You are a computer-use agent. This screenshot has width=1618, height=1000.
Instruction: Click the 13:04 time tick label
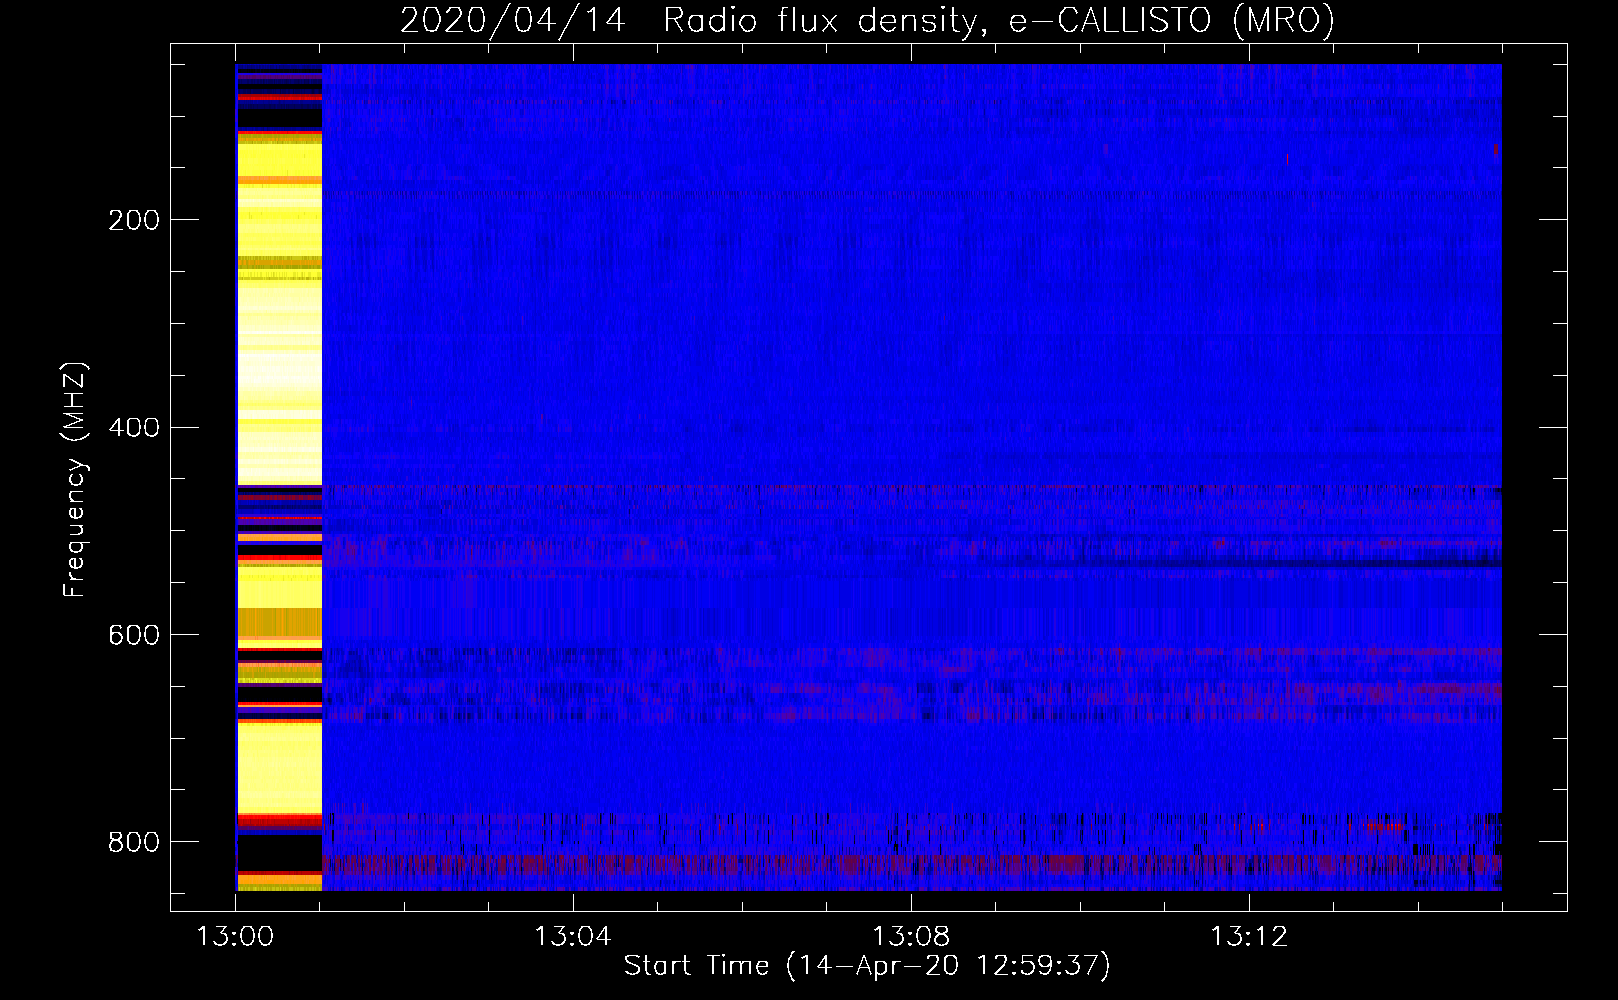pyautogui.click(x=572, y=937)
